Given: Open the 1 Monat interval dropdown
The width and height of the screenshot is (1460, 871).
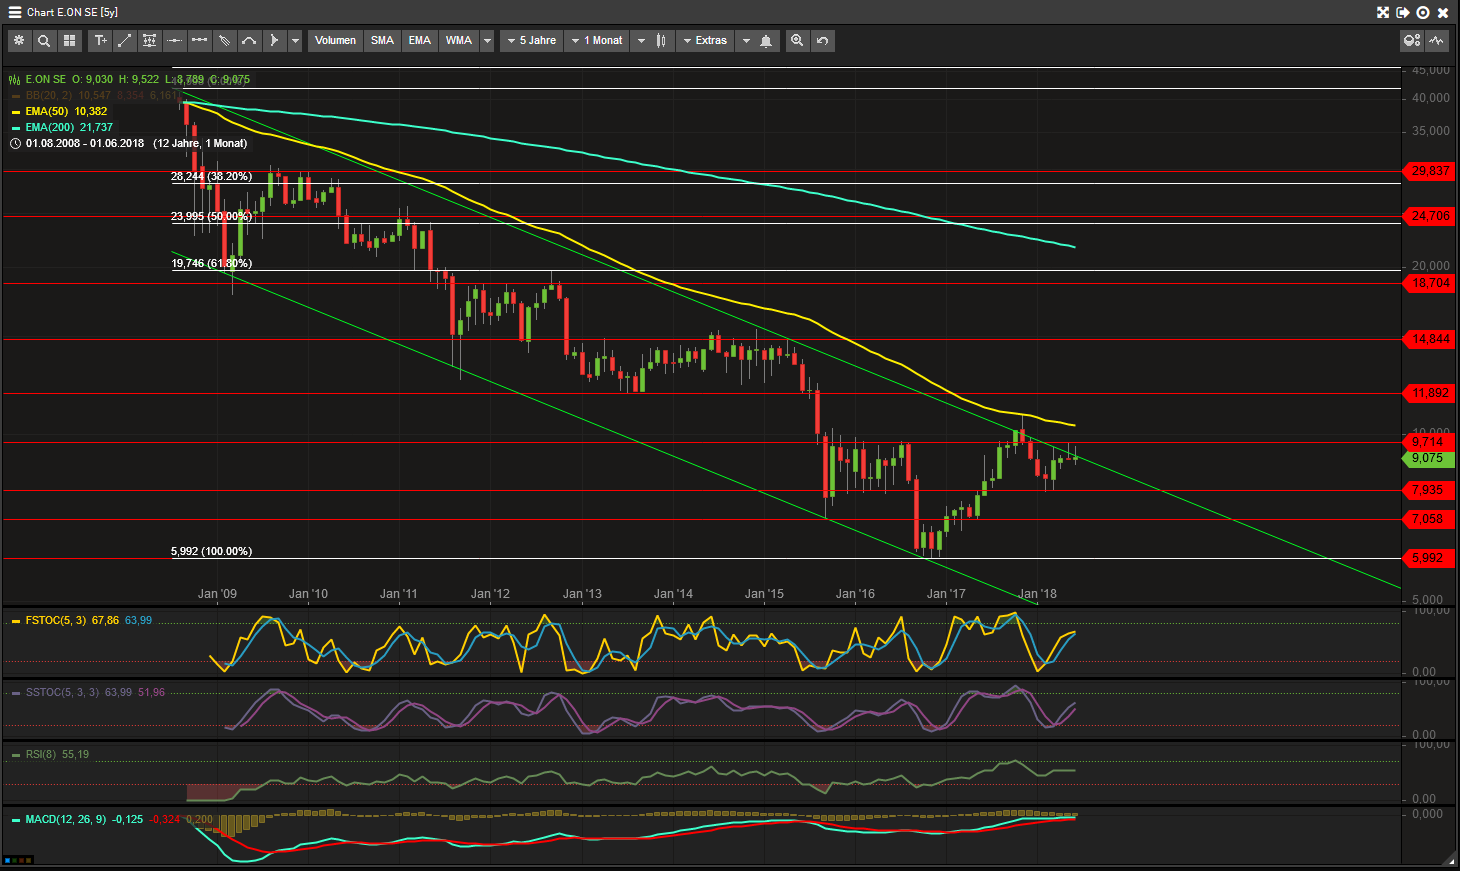Looking at the screenshot, I should (597, 41).
